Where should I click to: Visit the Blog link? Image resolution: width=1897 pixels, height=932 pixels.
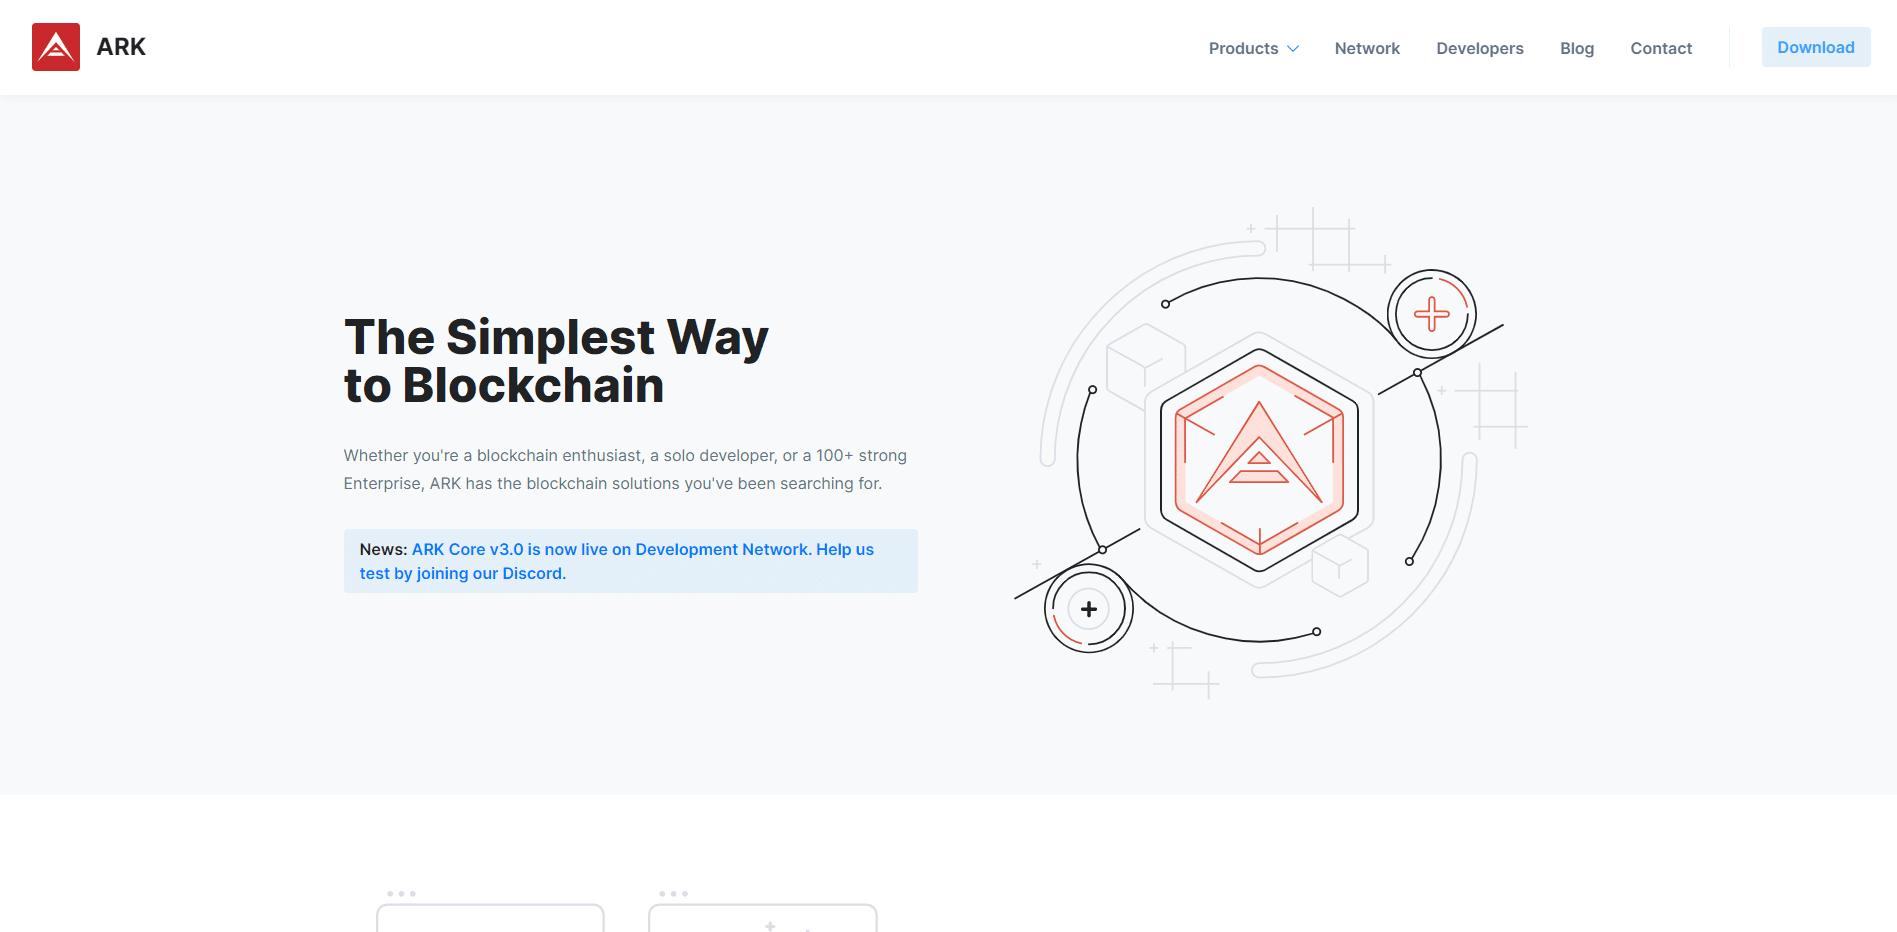click(1577, 48)
